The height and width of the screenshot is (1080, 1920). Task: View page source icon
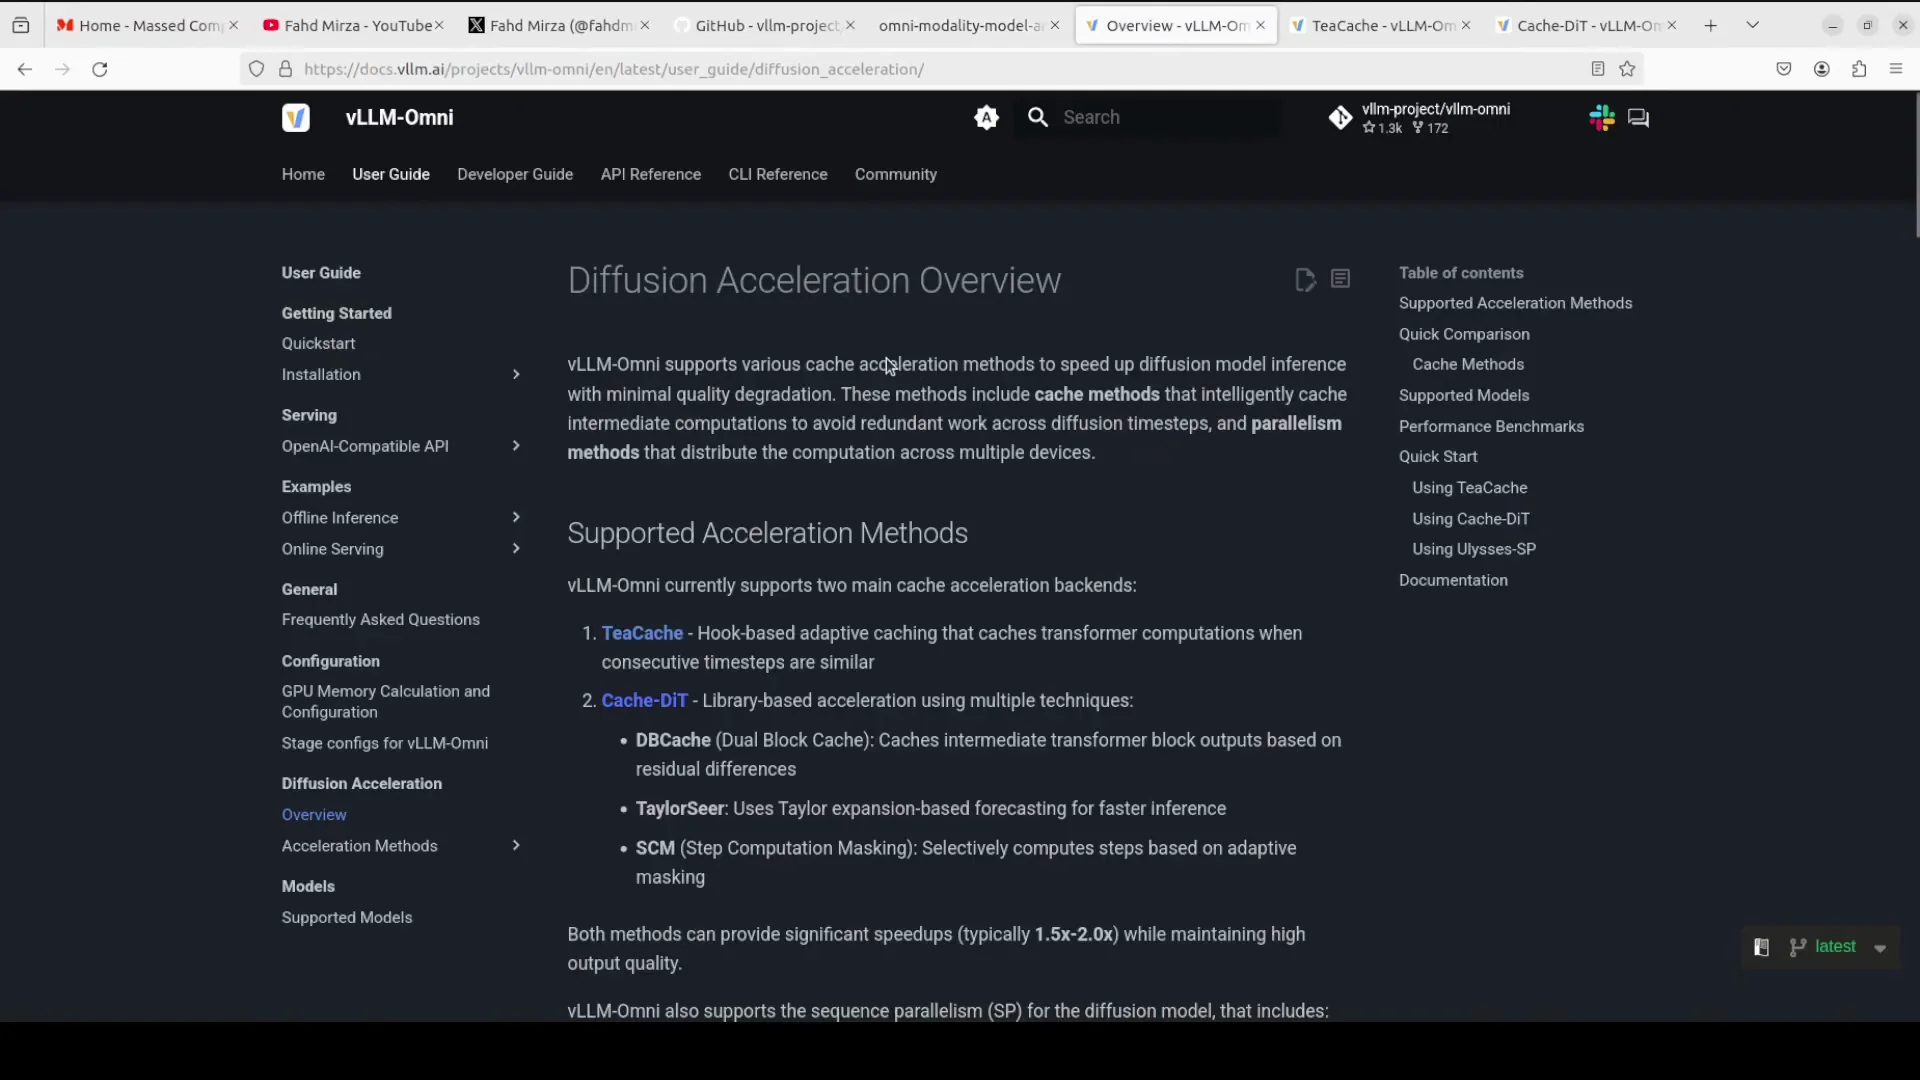coord(1341,280)
